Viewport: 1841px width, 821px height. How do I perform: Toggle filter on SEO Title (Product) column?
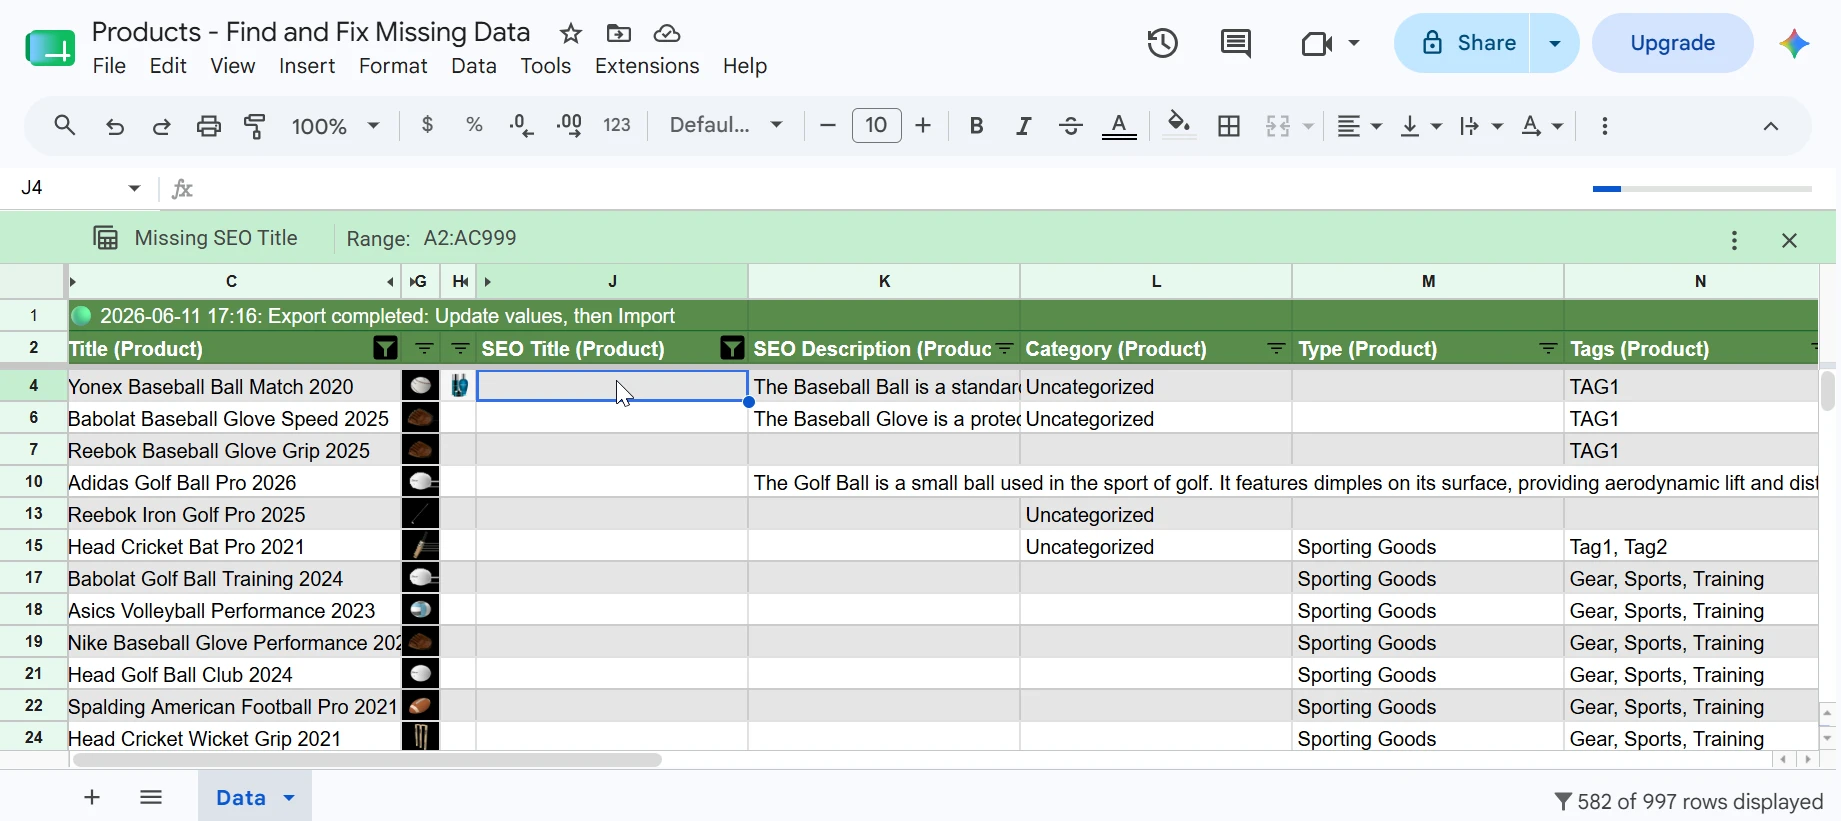(732, 349)
